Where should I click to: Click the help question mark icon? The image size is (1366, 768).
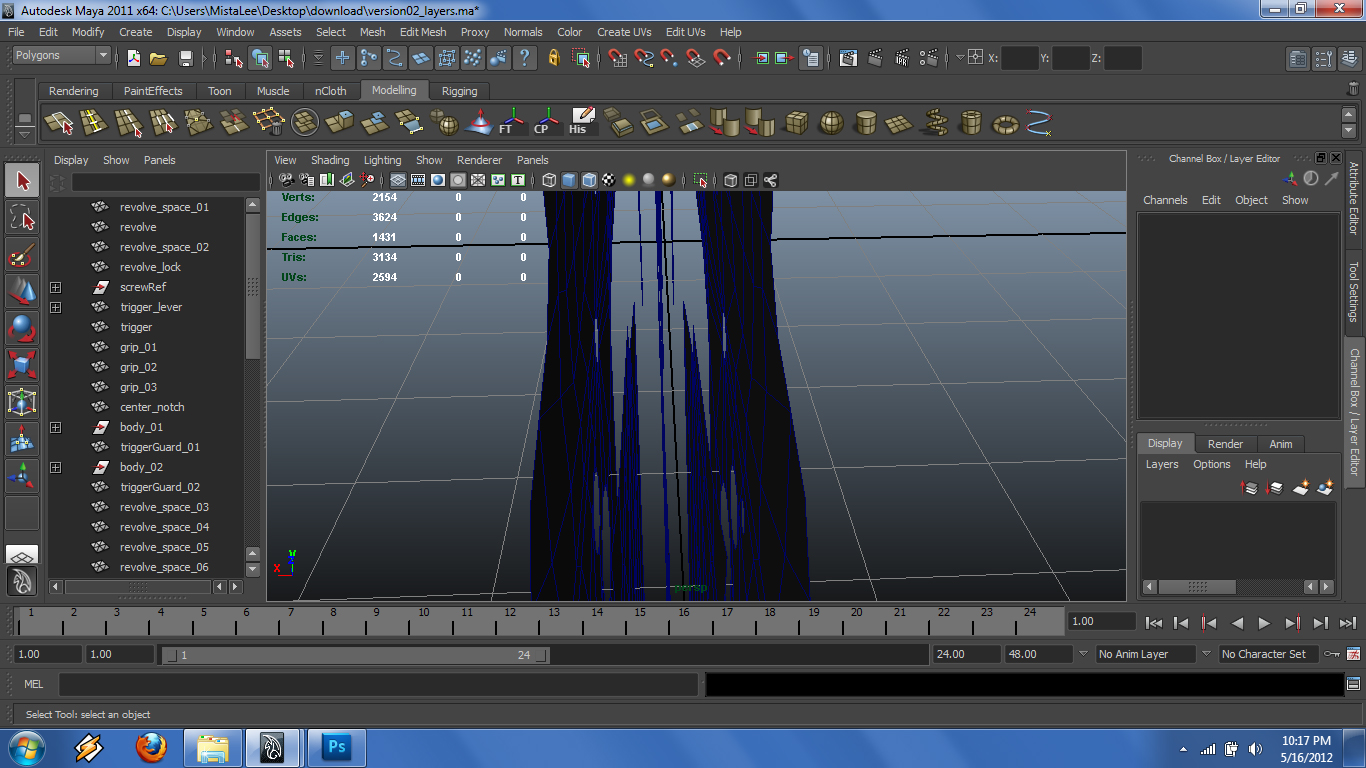click(x=524, y=58)
